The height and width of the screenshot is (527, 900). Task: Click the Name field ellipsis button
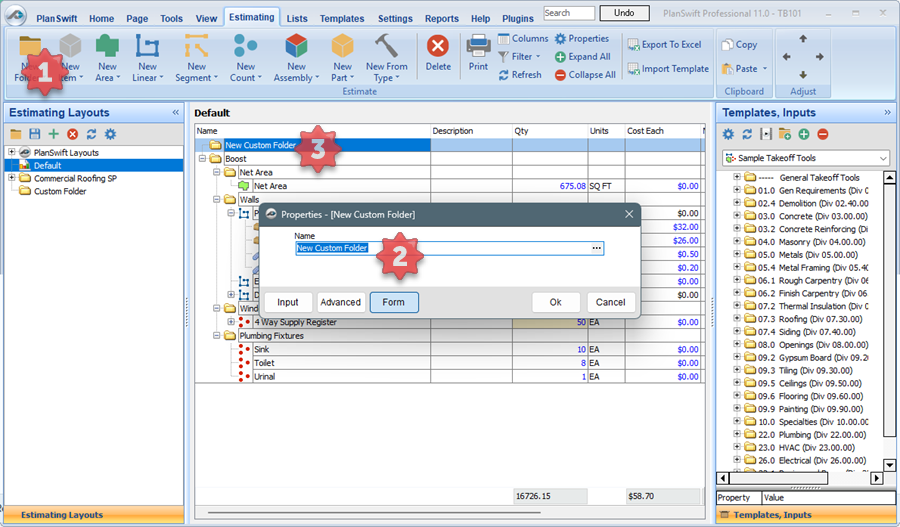(x=597, y=248)
